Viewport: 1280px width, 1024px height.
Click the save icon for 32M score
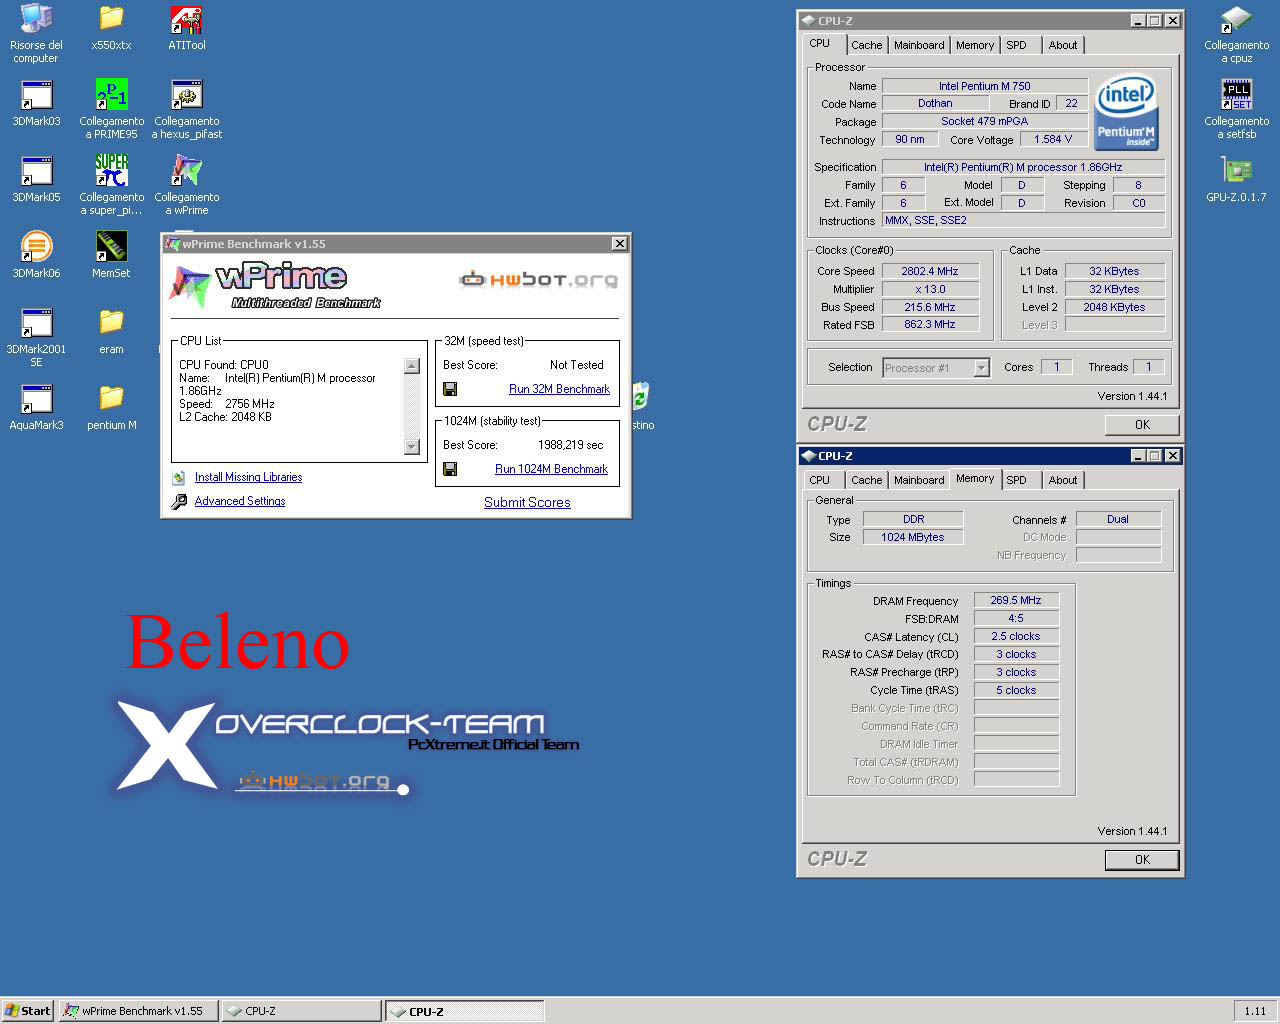click(x=450, y=389)
